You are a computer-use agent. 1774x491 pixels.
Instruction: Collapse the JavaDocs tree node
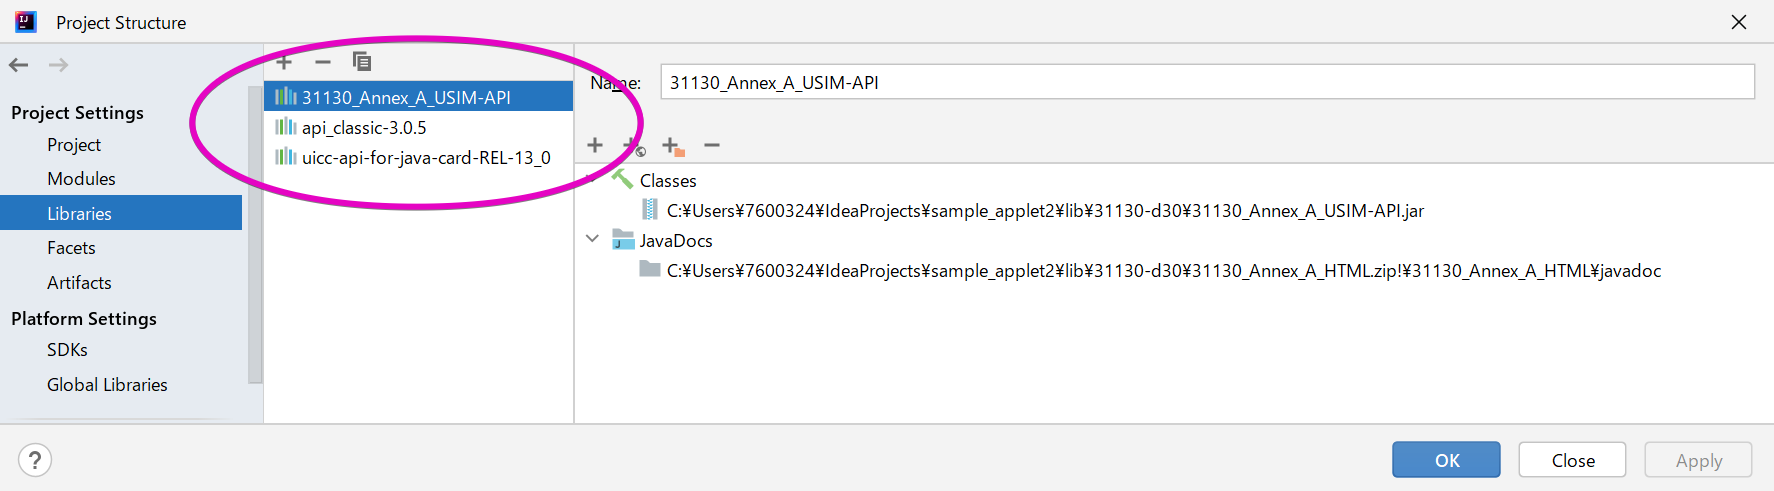[592, 239]
